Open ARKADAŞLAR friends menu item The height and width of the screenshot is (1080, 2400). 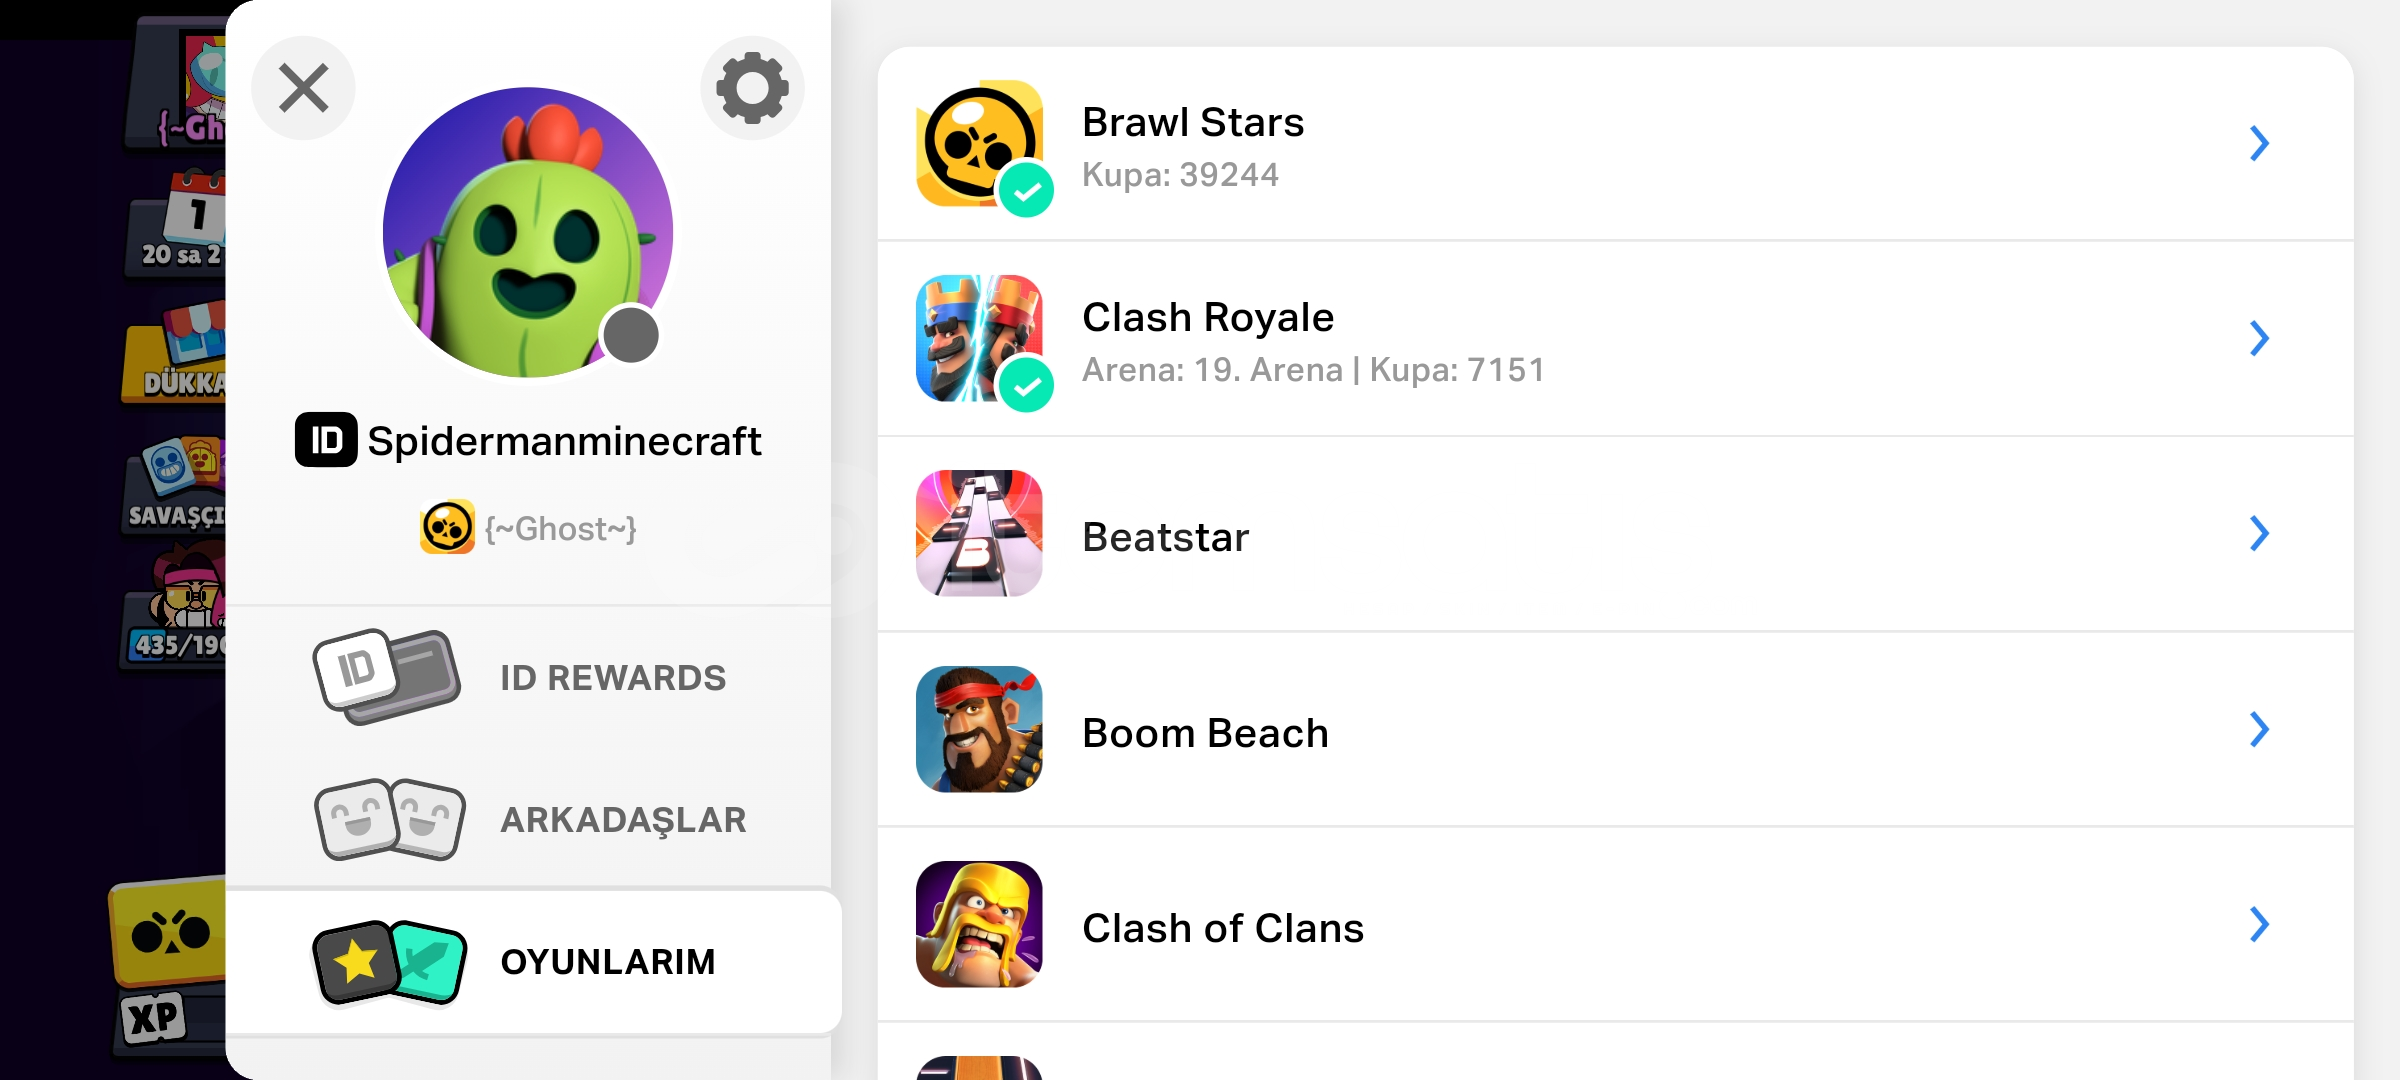[x=528, y=819]
